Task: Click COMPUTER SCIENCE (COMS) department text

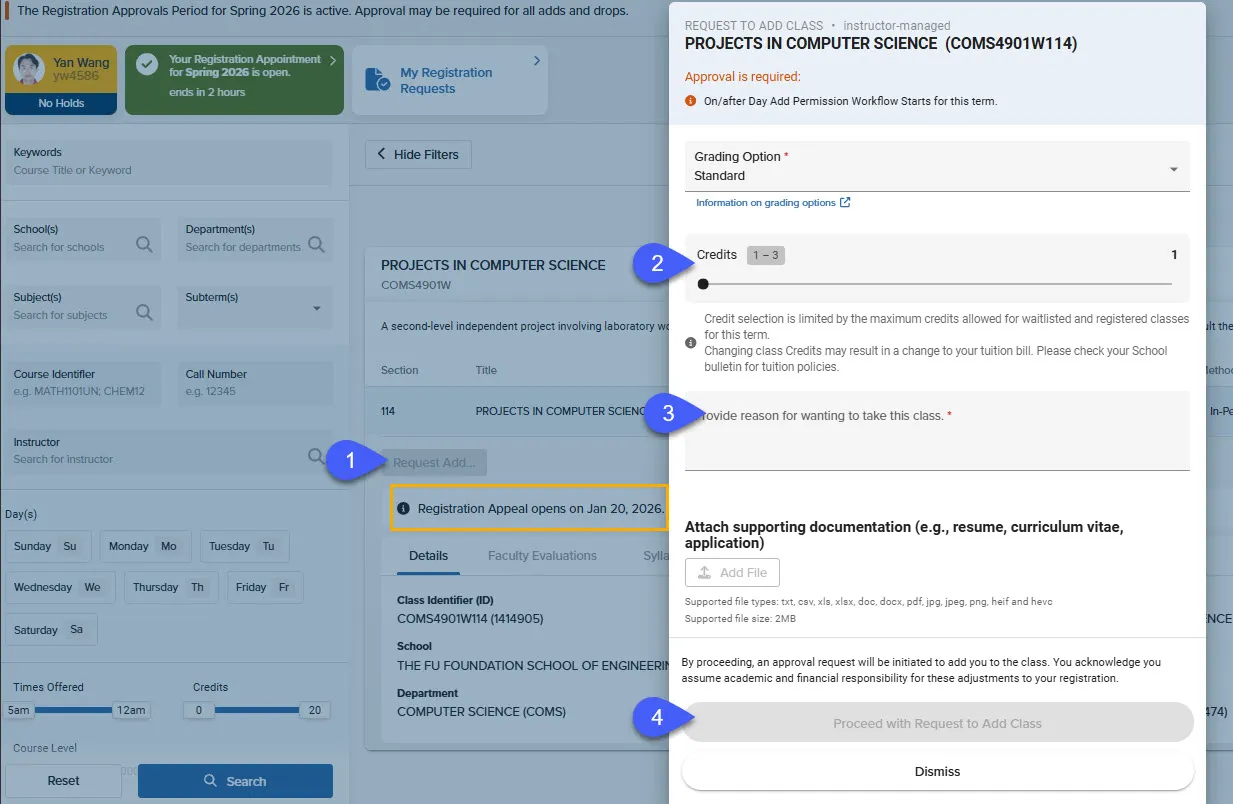Action: 481,712
